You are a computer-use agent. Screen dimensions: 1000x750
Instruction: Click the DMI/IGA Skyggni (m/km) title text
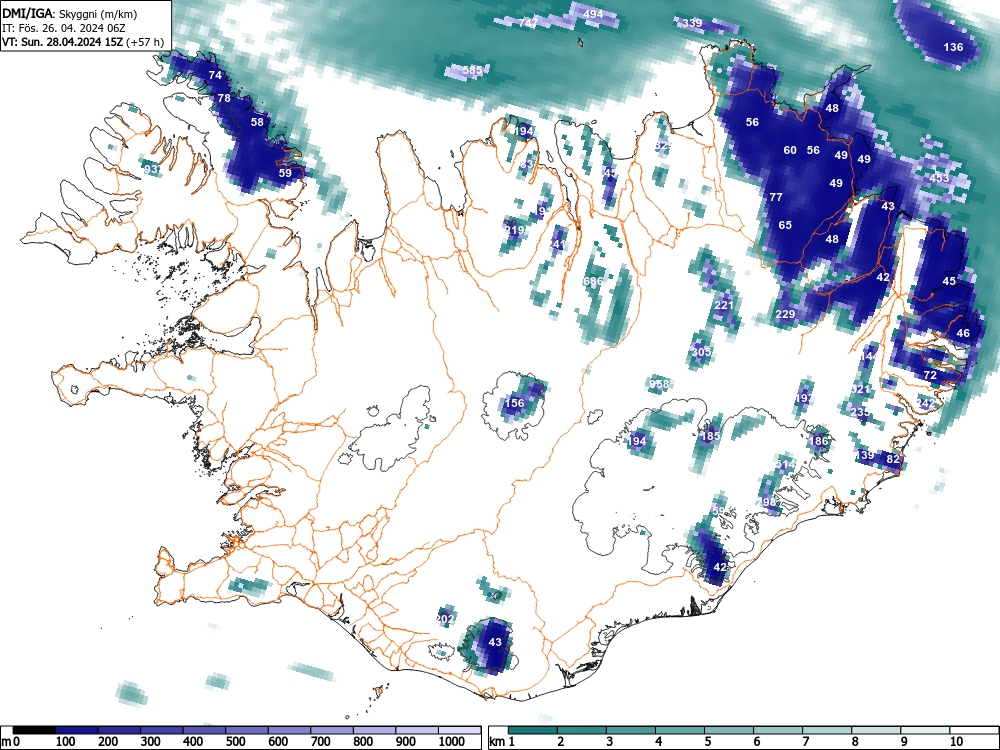[70, 13]
